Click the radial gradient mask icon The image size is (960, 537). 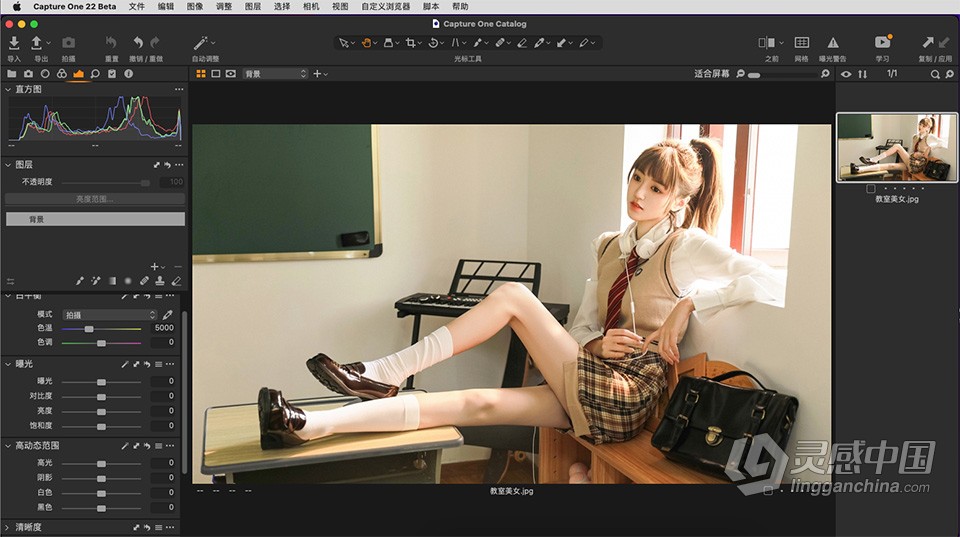(128, 281)
